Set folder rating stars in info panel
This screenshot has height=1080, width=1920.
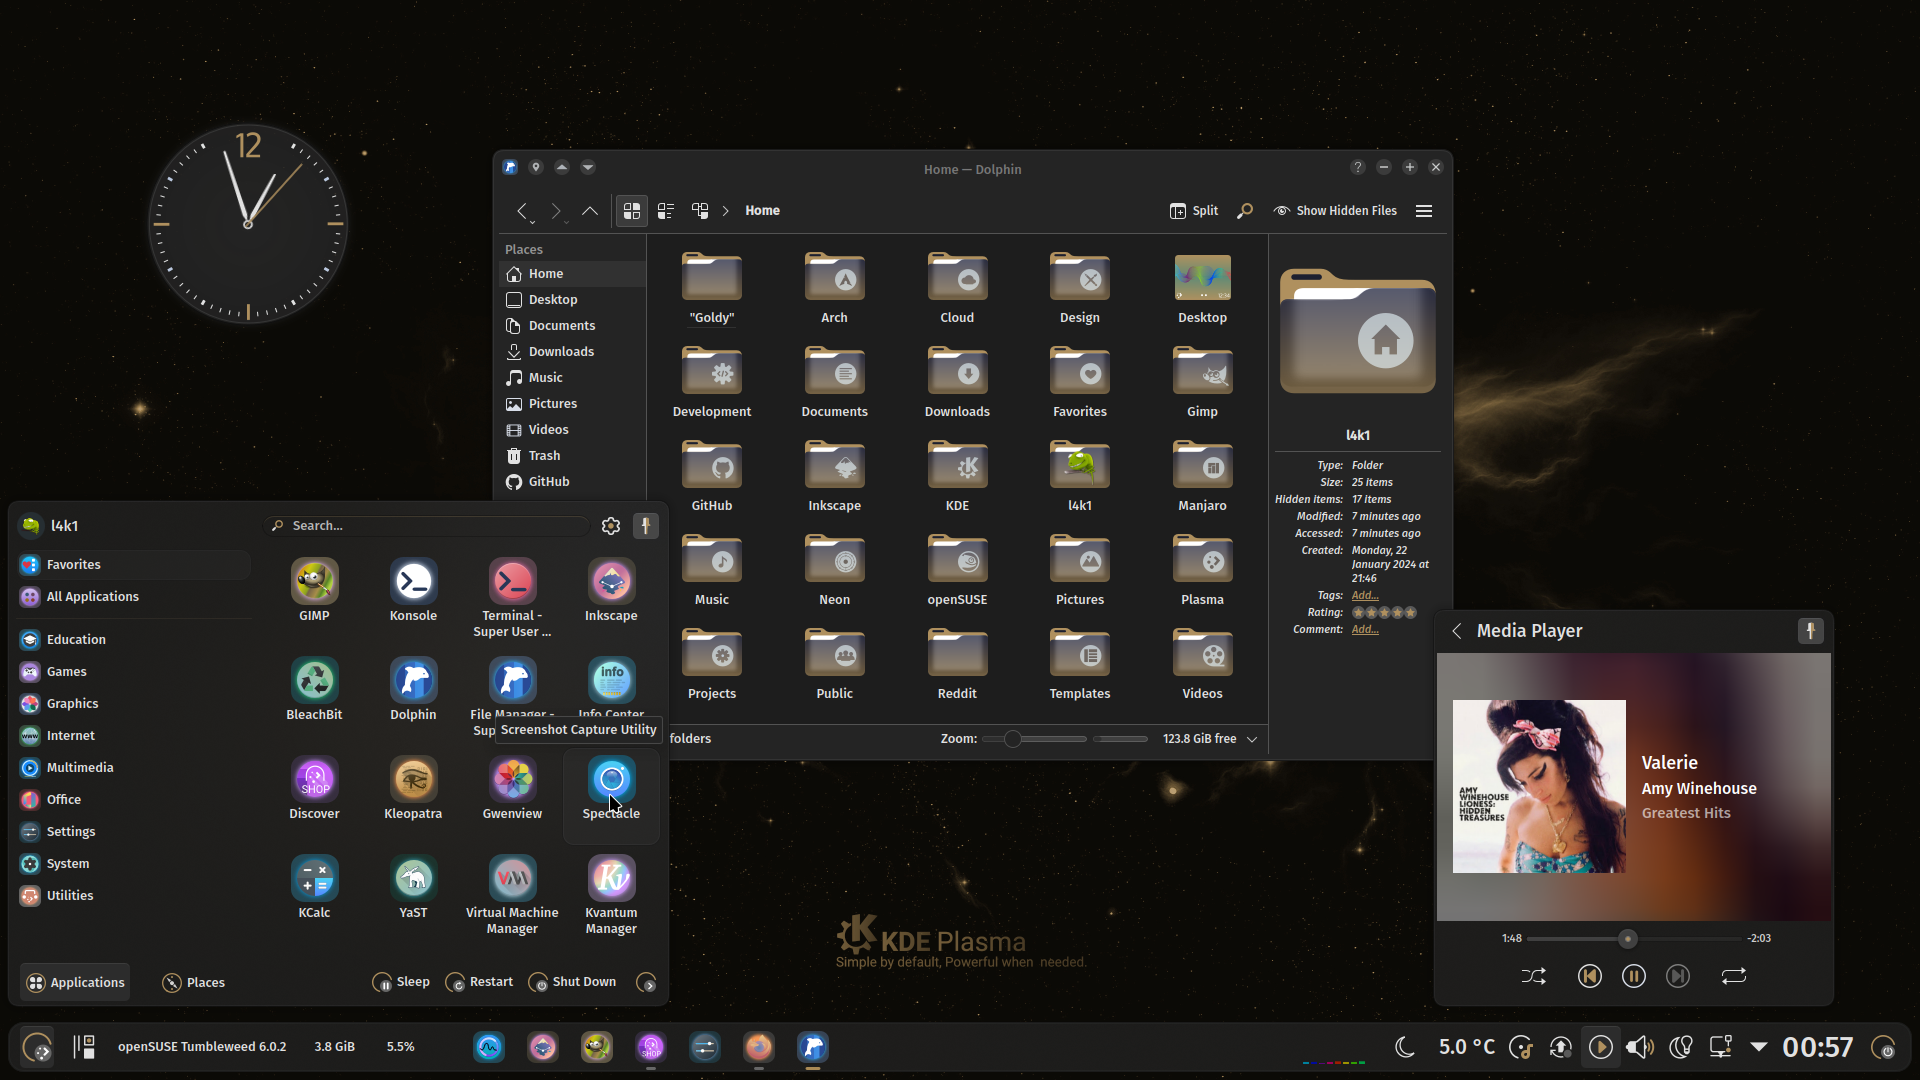[1385, 613]
